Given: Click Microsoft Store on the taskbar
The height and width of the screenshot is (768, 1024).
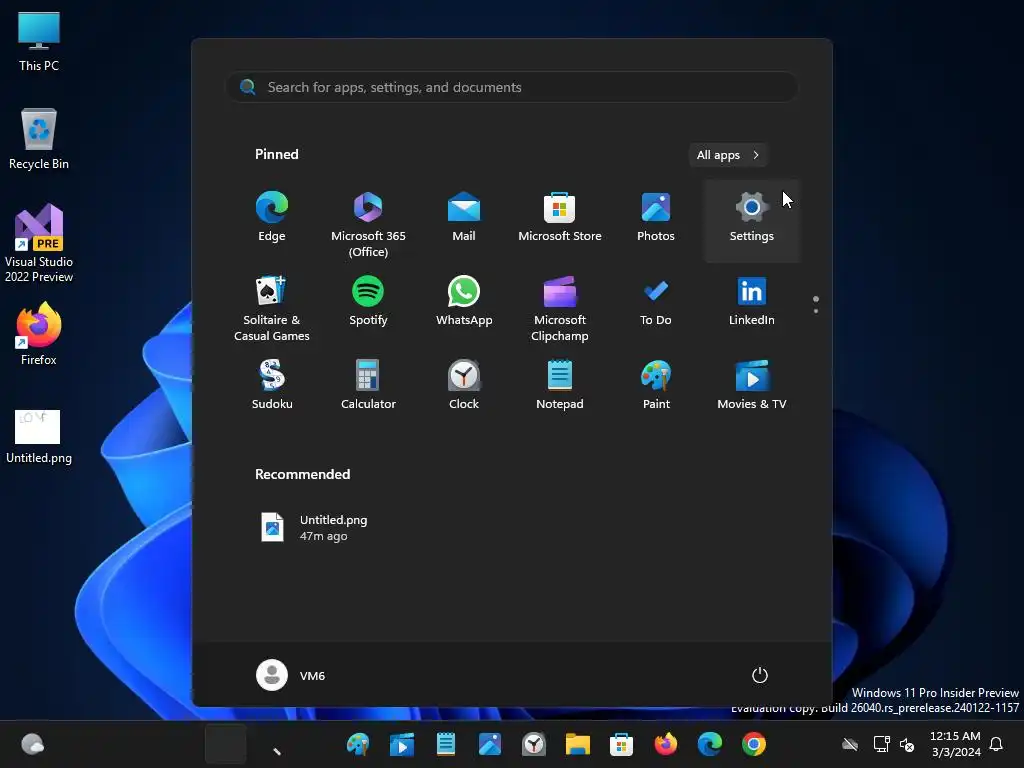Looking at the screenshot, I should coord(621,744).
